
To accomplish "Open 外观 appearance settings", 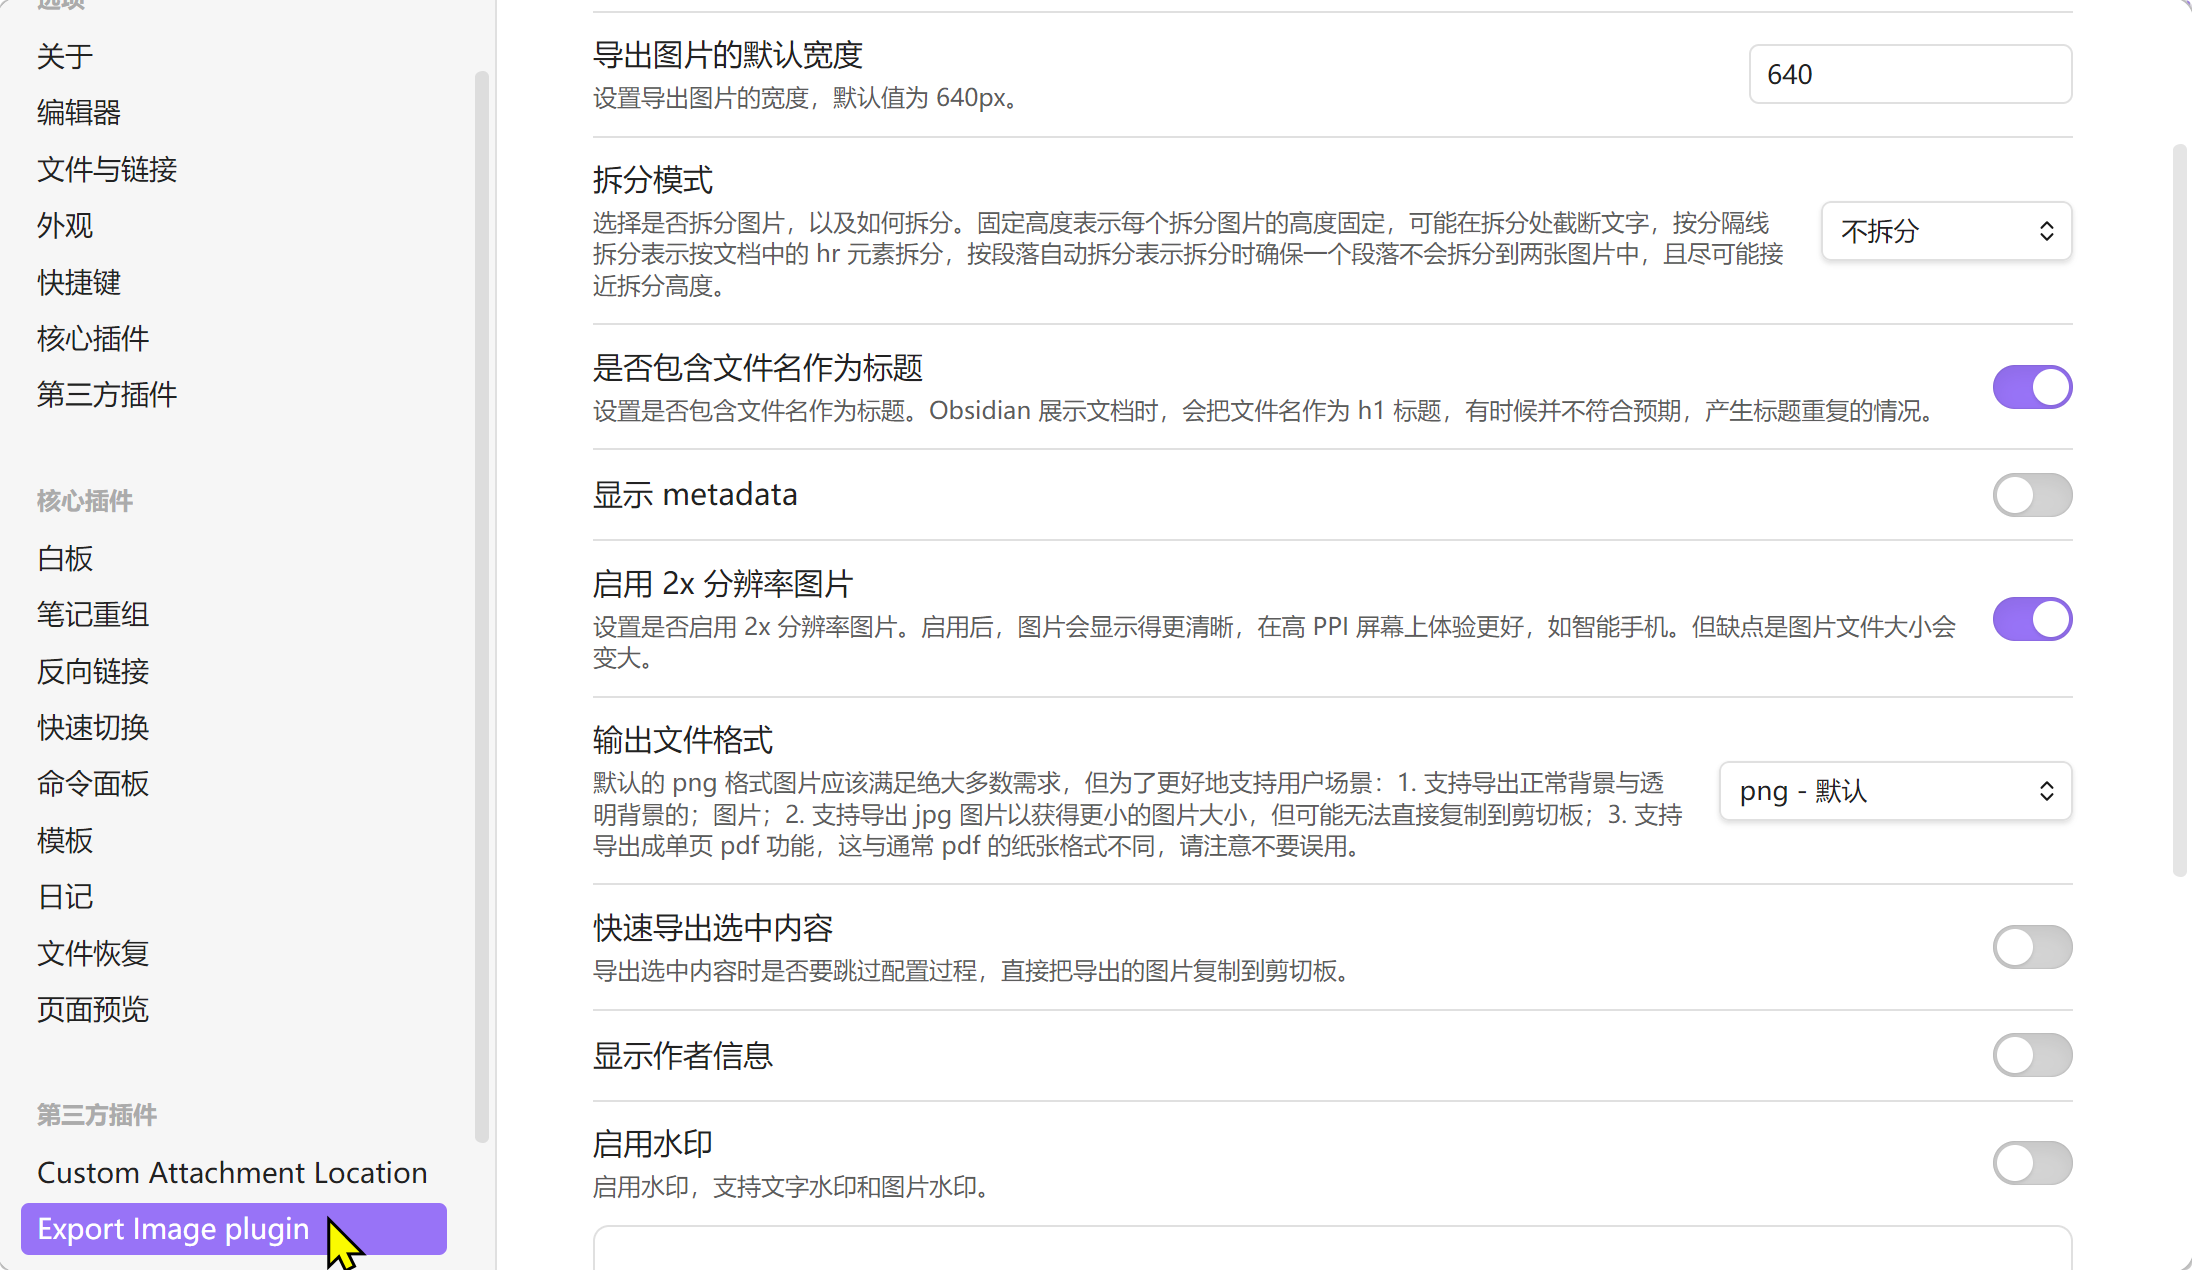I will tap(65, 225).
